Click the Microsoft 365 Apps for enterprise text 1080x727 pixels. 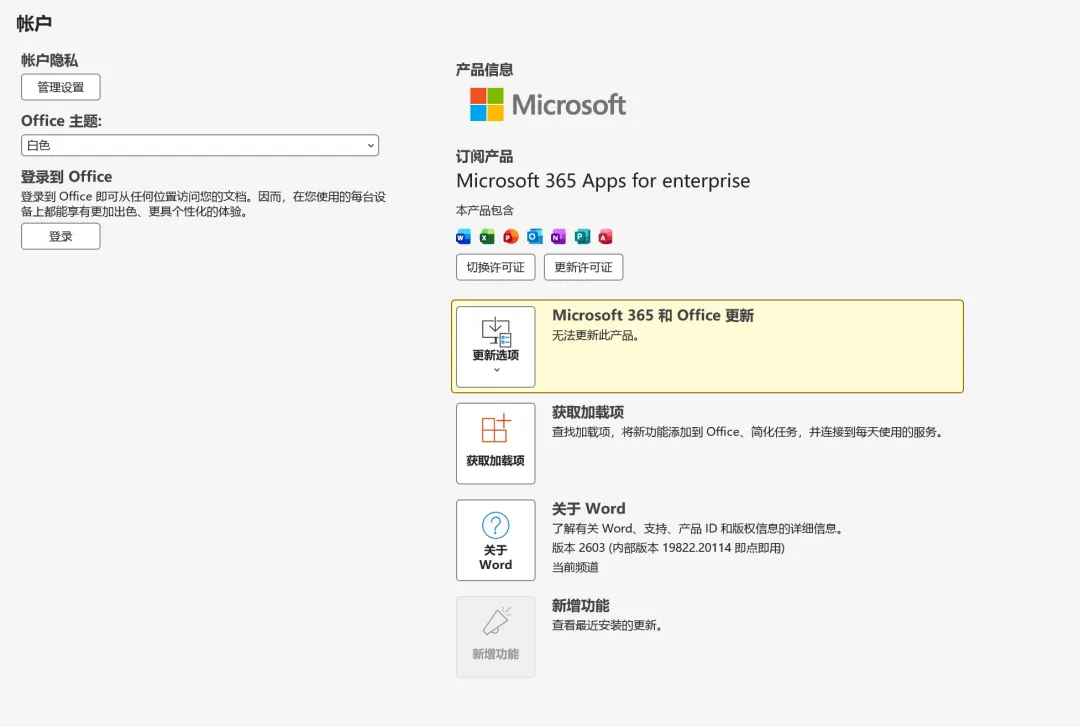603,181
